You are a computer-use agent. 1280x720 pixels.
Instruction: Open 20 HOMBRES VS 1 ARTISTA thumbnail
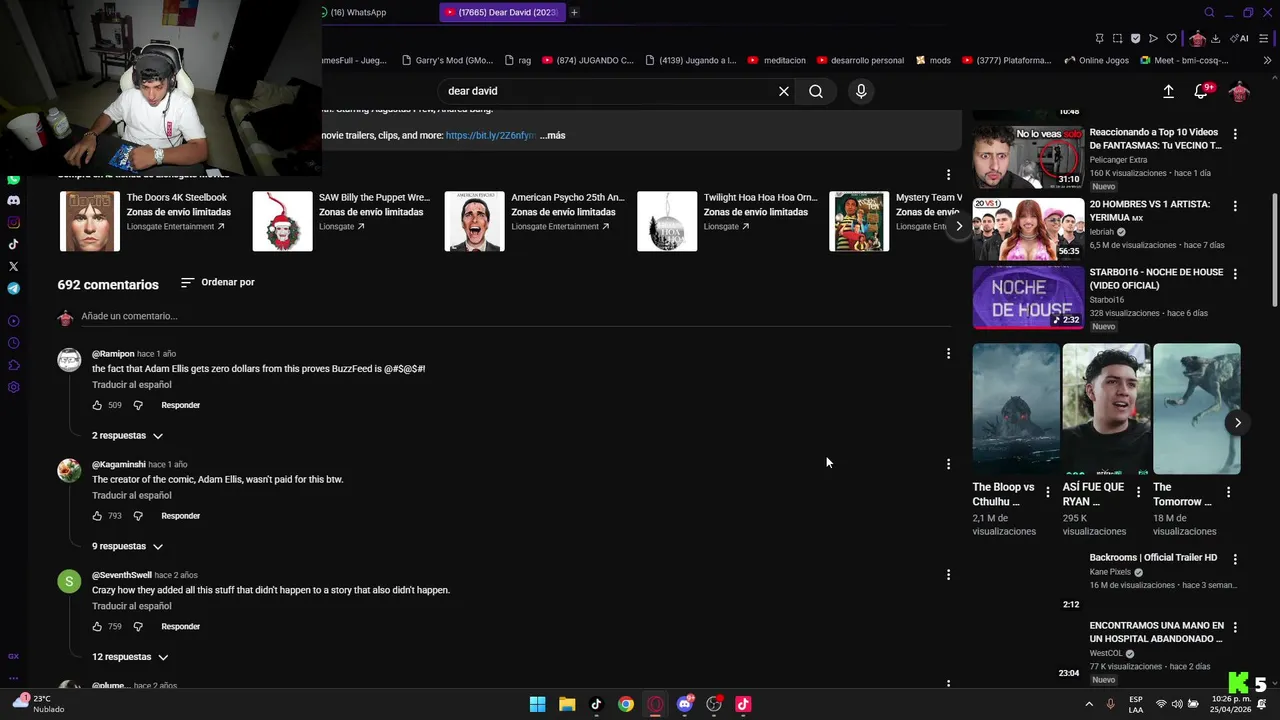tap(1028, 228)
